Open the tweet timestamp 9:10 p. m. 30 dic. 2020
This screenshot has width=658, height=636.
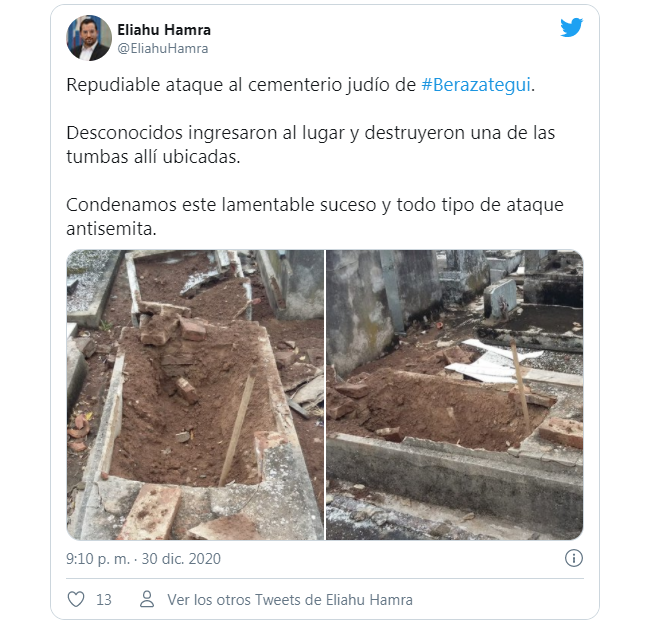click(143, 559)
